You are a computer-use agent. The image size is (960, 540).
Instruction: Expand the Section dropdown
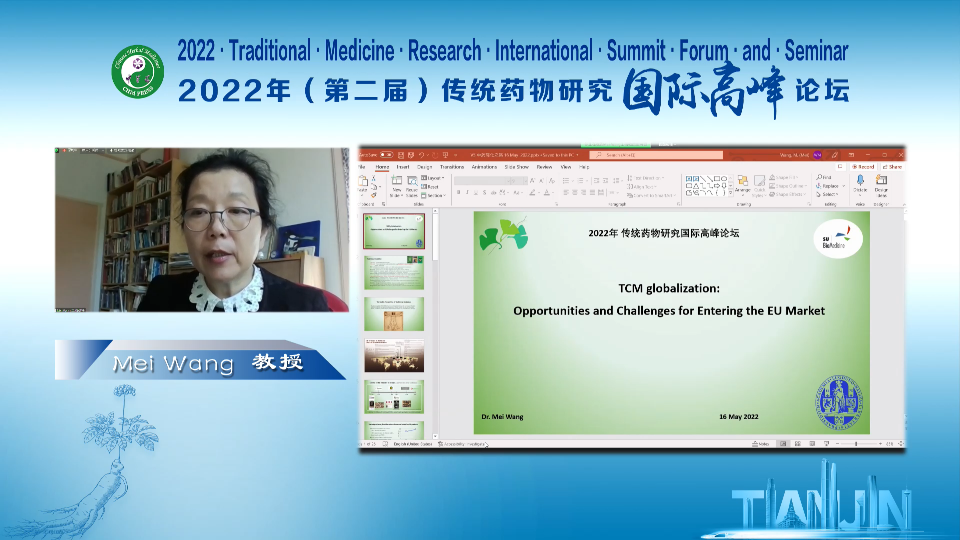click(433, 194)
